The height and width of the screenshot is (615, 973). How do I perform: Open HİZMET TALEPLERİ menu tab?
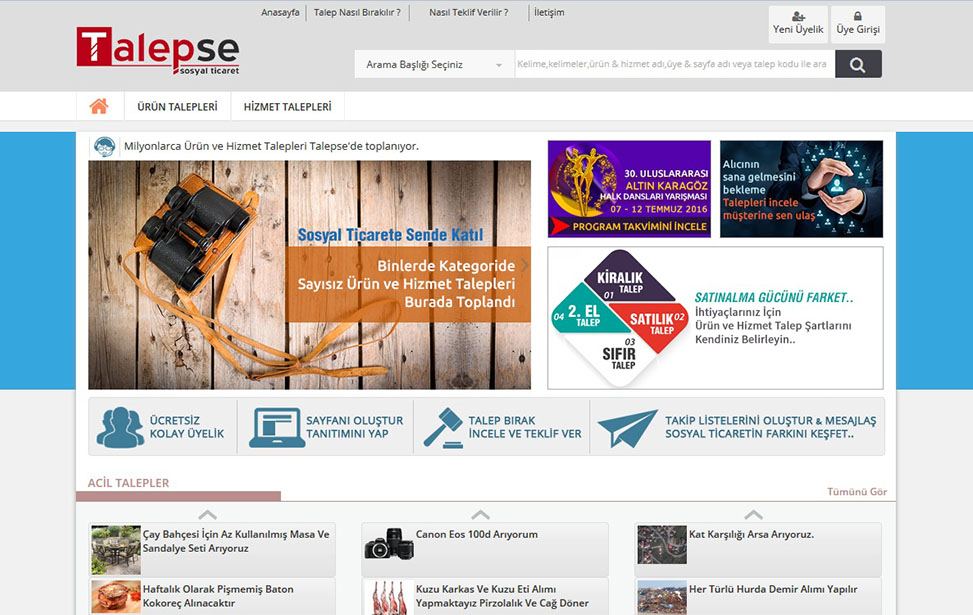[x=287, y=106]
